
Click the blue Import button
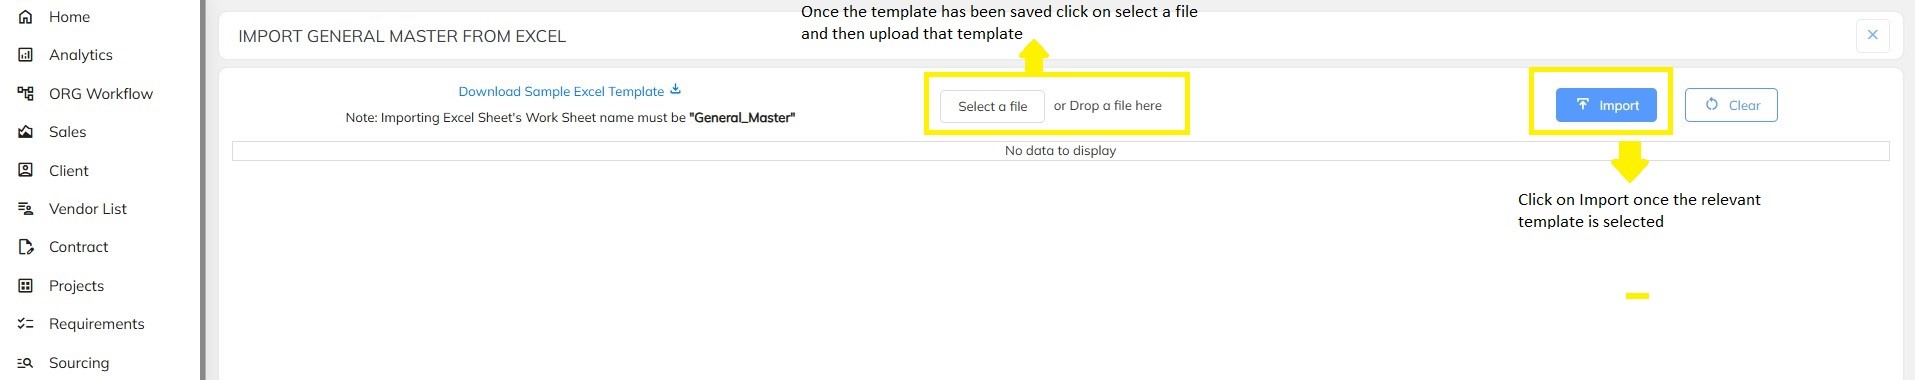[x=1606, y=105]
